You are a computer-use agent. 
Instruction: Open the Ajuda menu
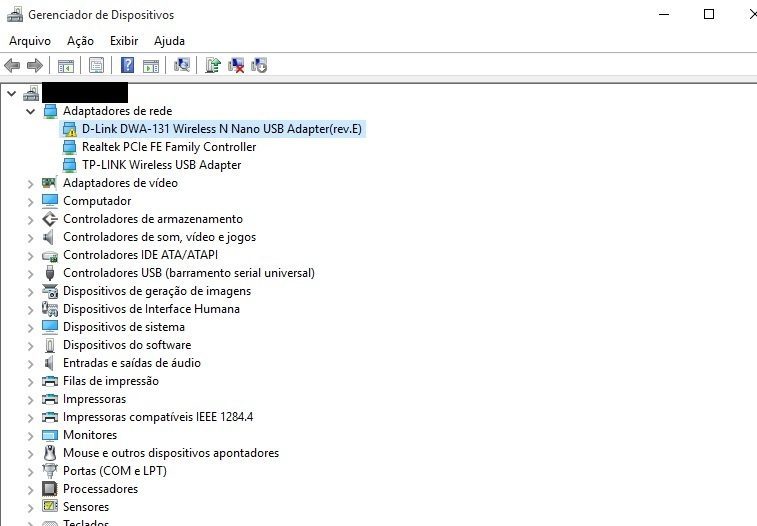169,41
